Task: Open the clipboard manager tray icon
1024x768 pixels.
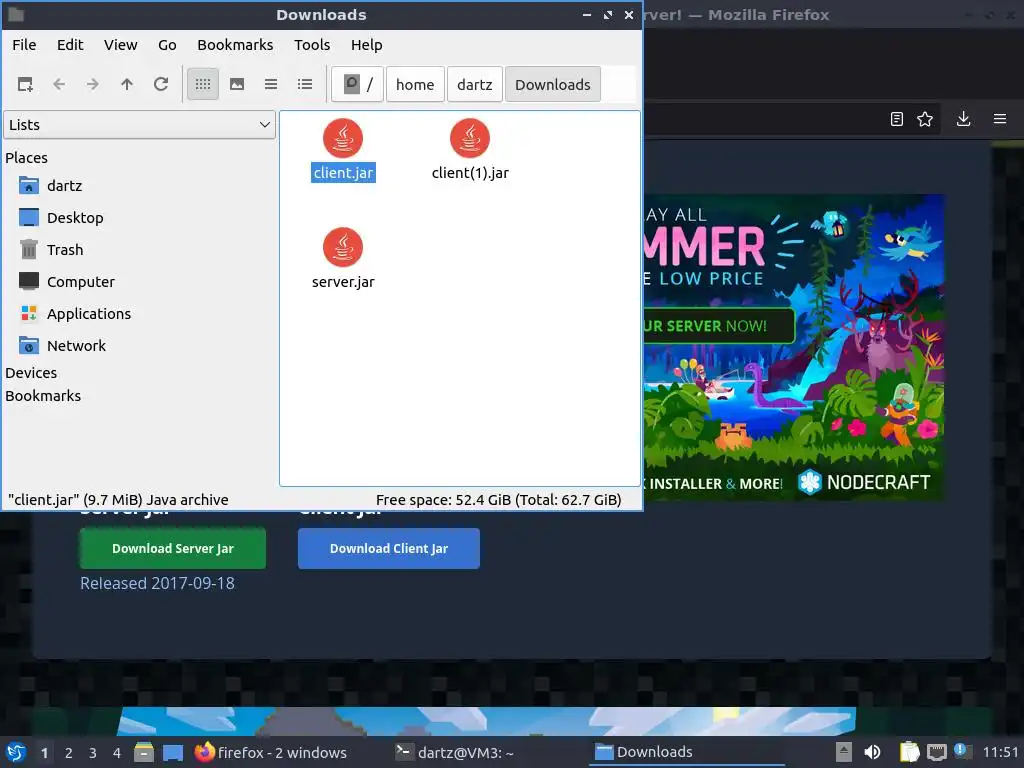Action: tap(909, 752)
